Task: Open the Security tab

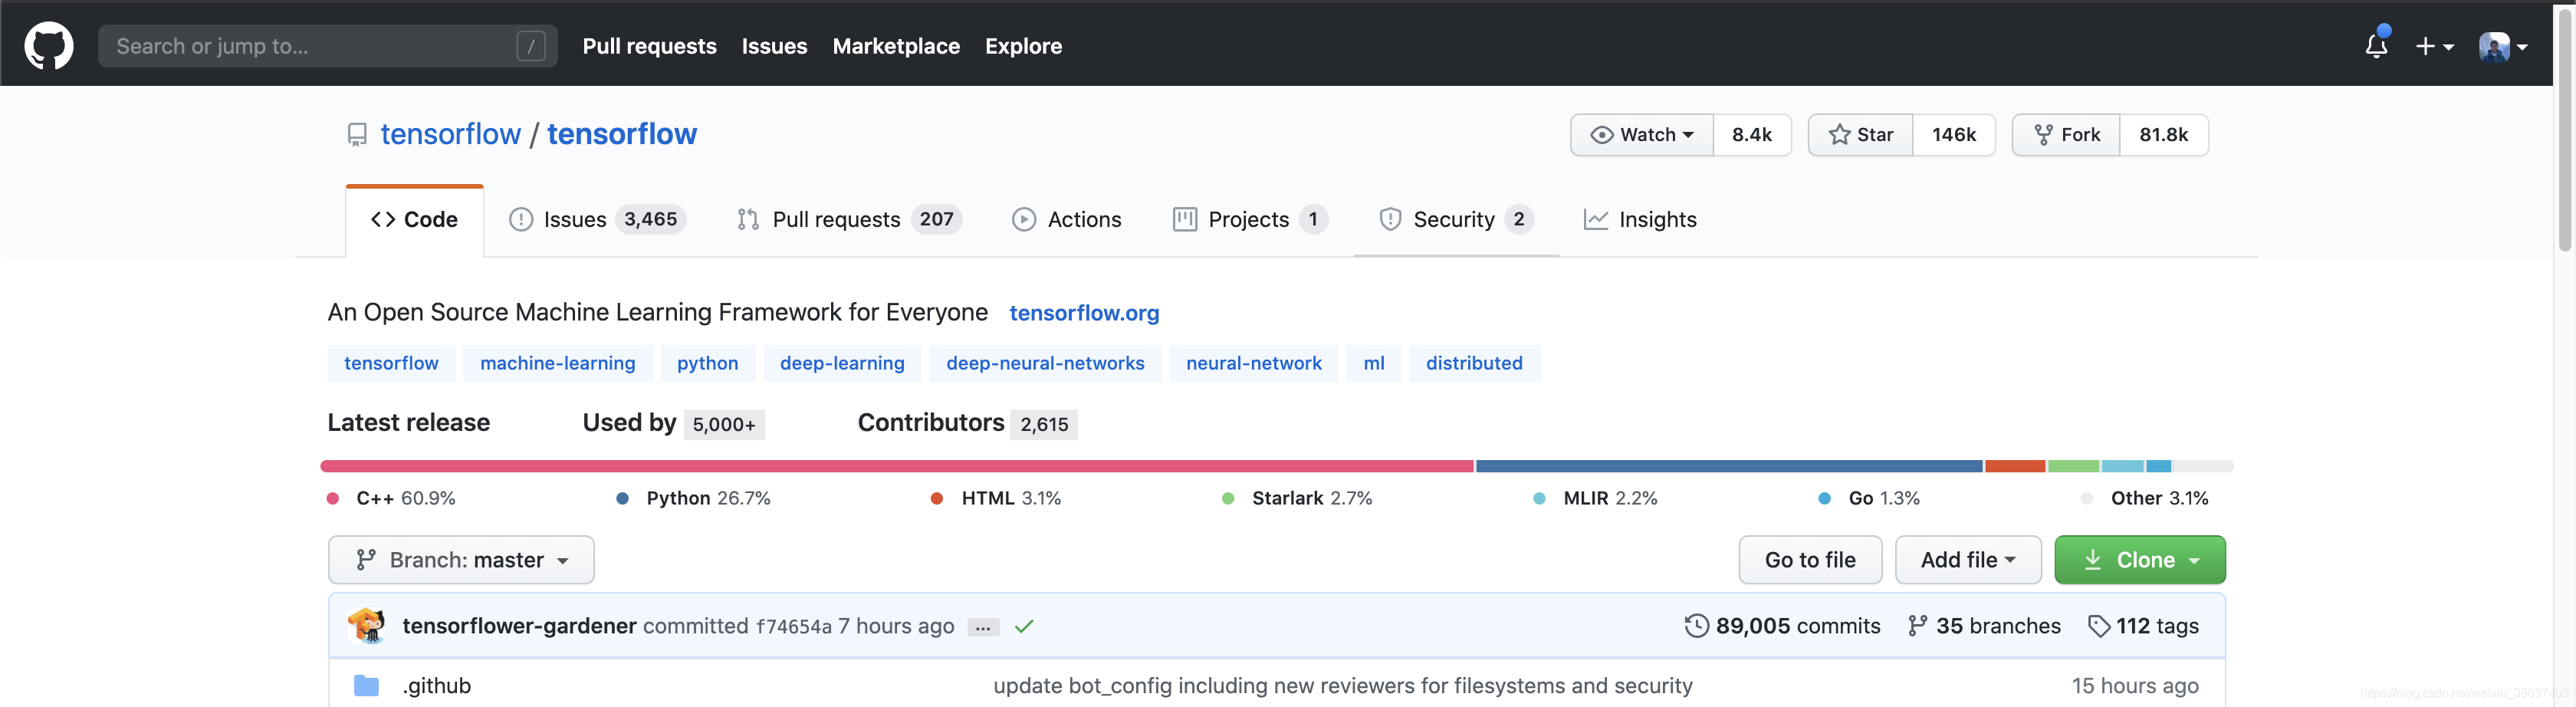Action: [x=1456, y=220]
